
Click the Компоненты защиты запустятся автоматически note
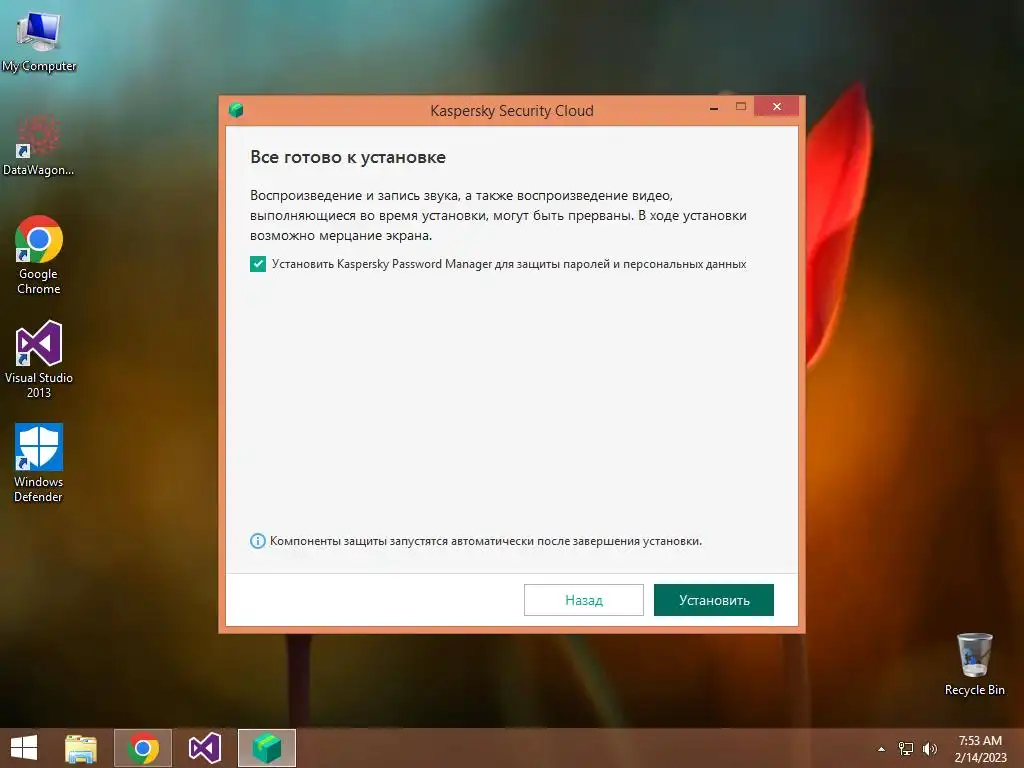click(486, 541)
